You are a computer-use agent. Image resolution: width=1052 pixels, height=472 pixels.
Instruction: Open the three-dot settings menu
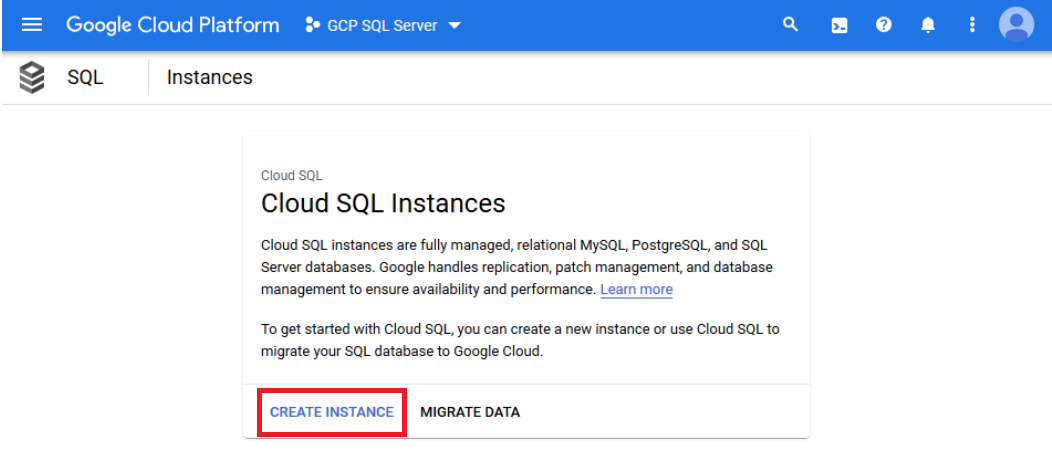pyautogui.click(x=971, y=25)
